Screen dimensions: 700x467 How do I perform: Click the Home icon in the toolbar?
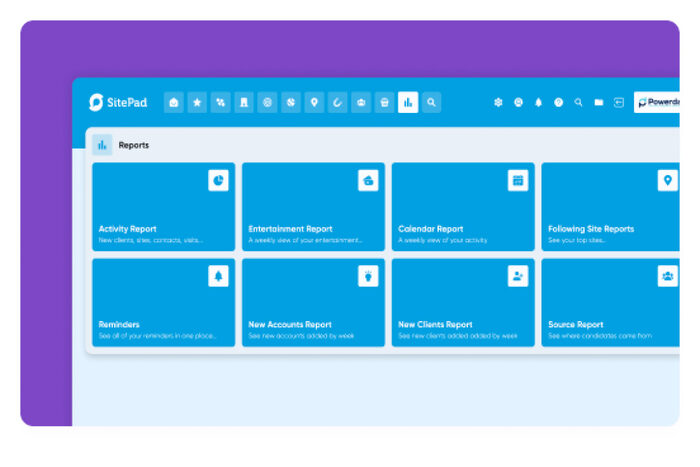tap(174, 102)
